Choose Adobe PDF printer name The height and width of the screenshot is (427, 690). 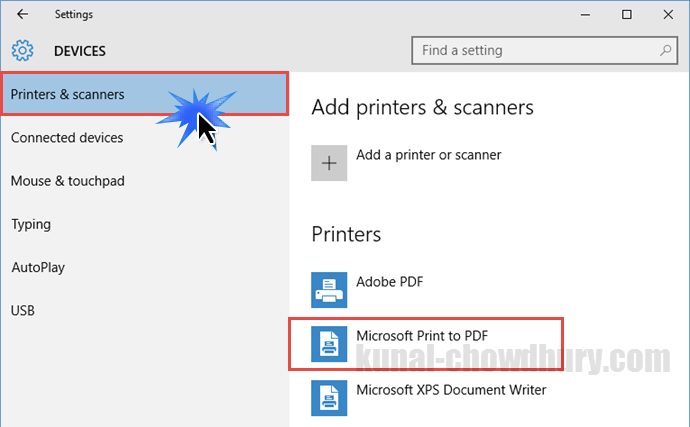click(x=389, y=282)
